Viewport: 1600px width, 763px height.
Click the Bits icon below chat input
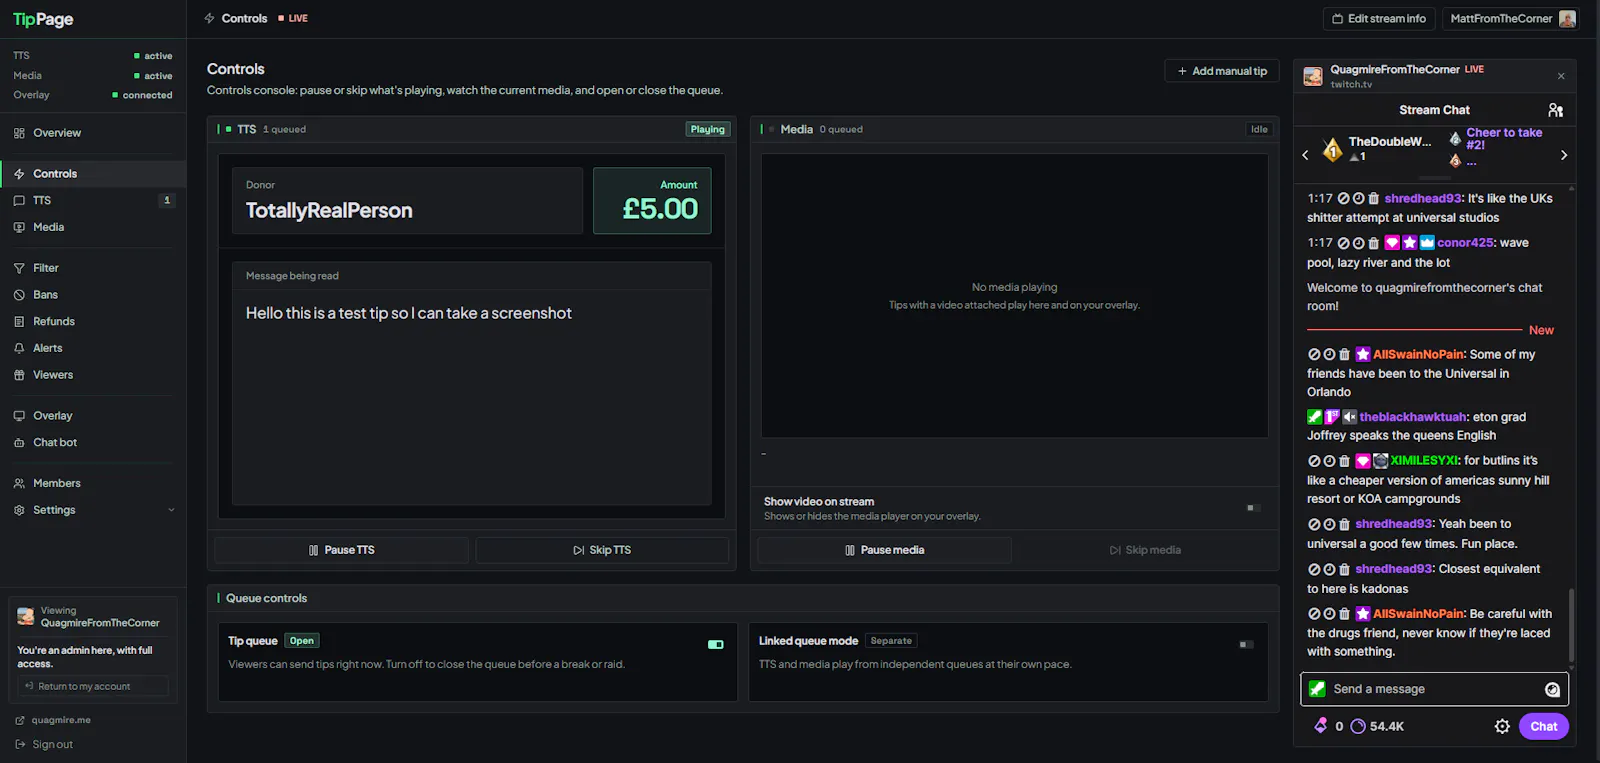[1321, 726]
